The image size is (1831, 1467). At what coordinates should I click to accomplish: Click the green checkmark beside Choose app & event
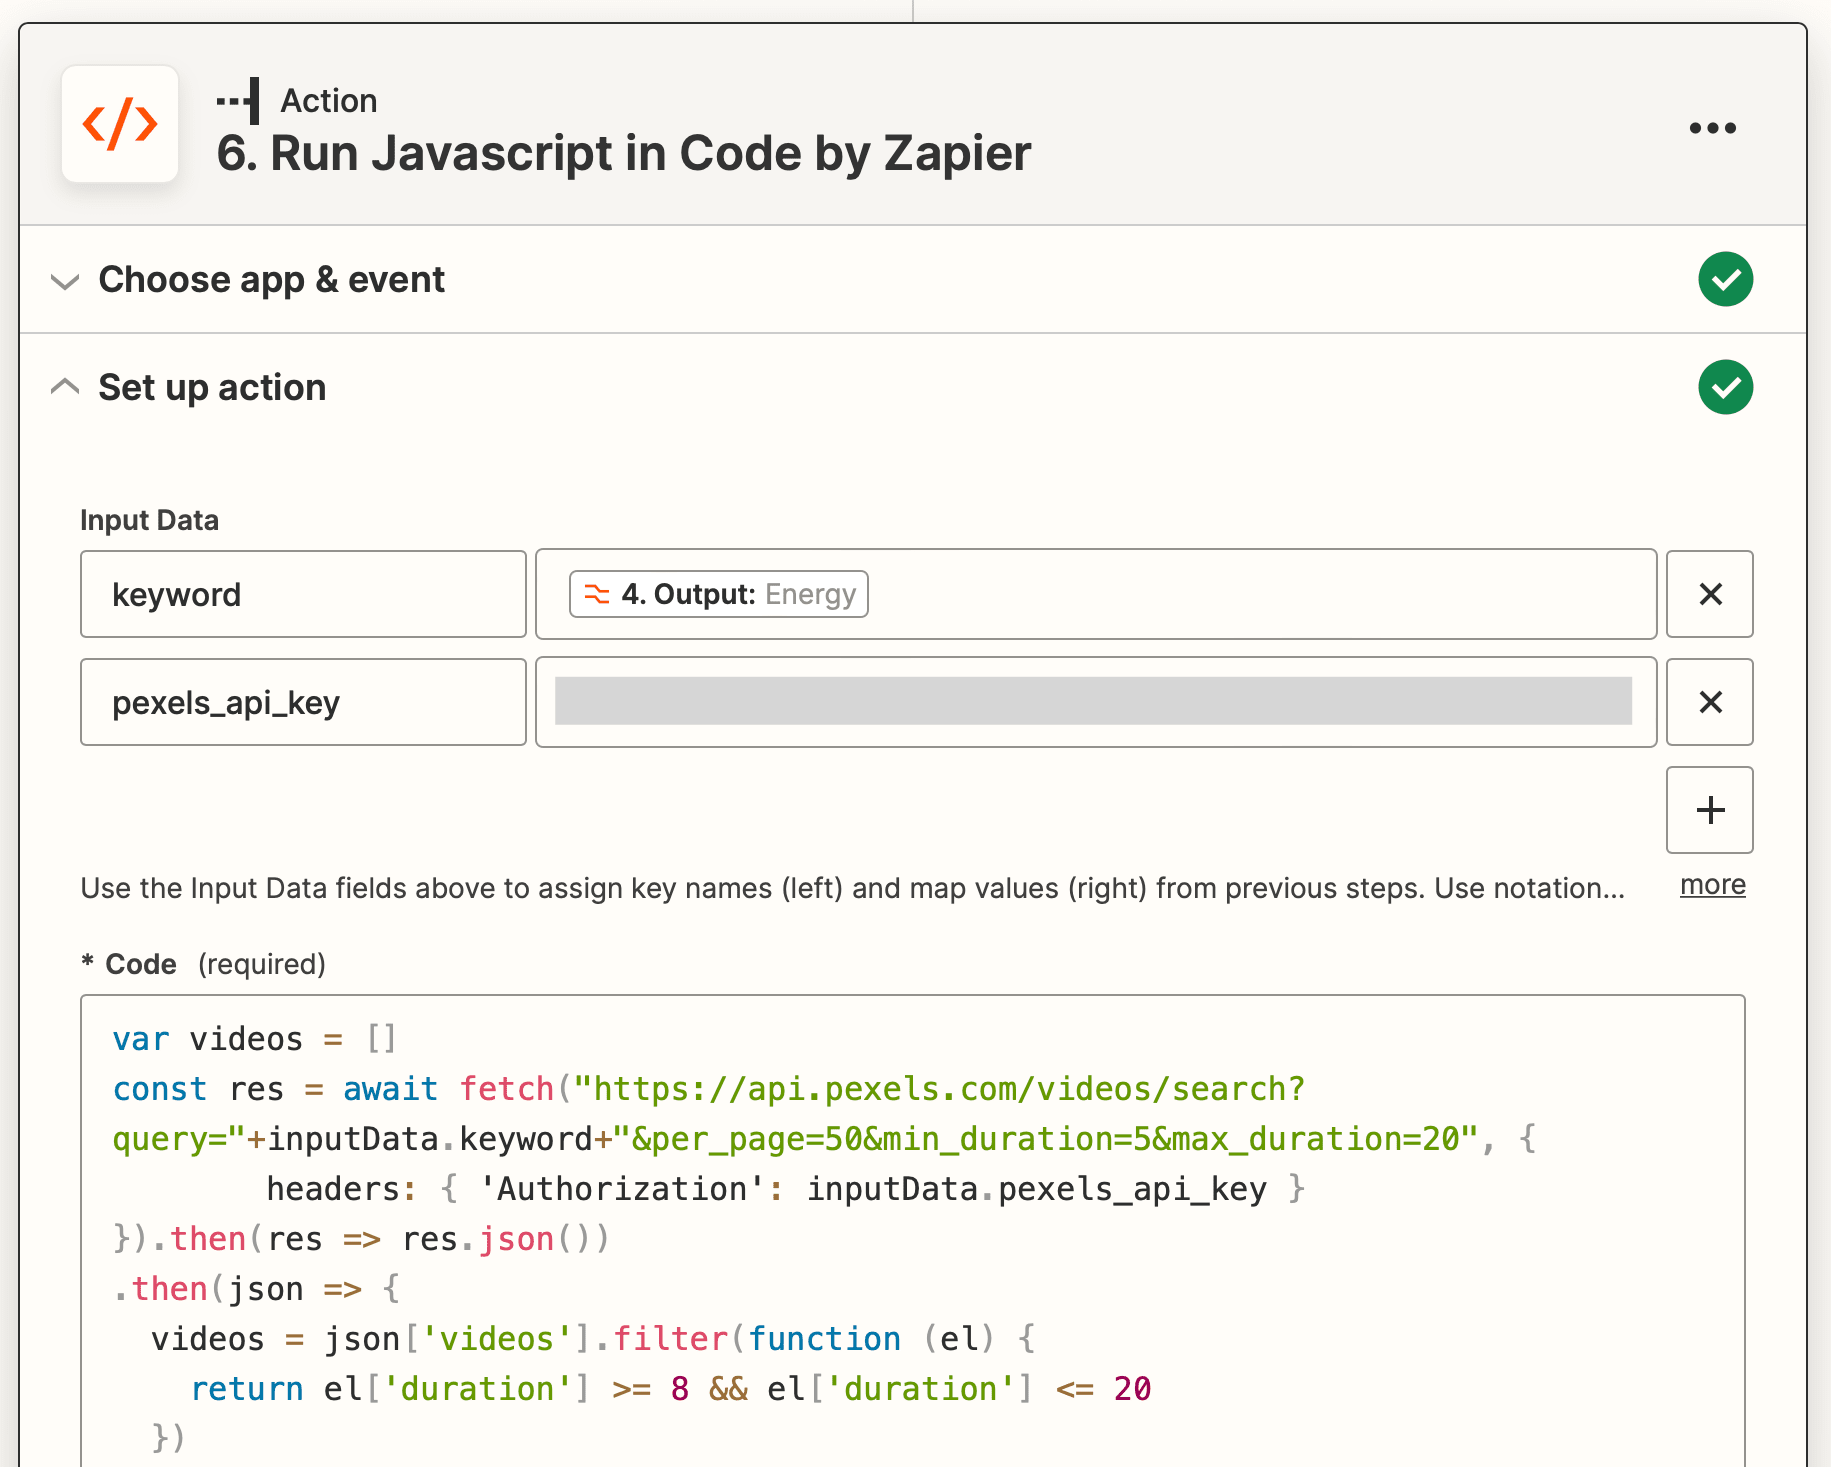pyautogui.click(x=1725, y=279)
